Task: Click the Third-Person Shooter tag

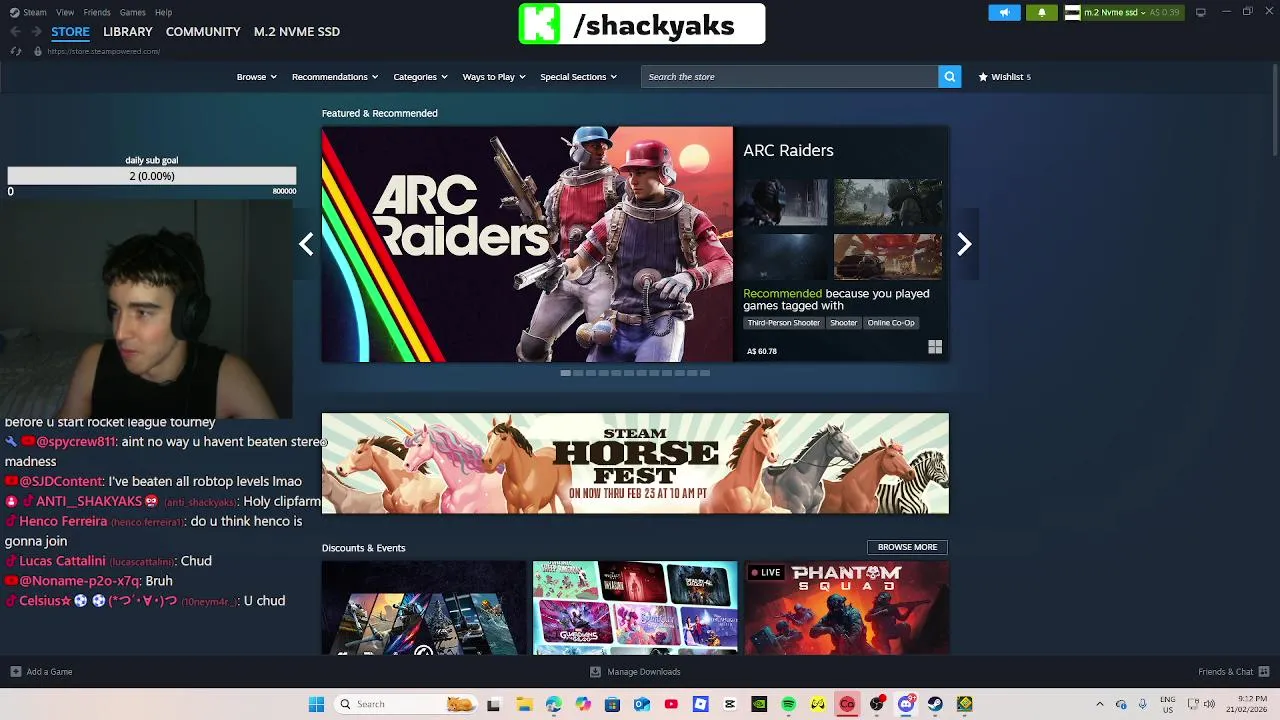Action: pos(783,323)
